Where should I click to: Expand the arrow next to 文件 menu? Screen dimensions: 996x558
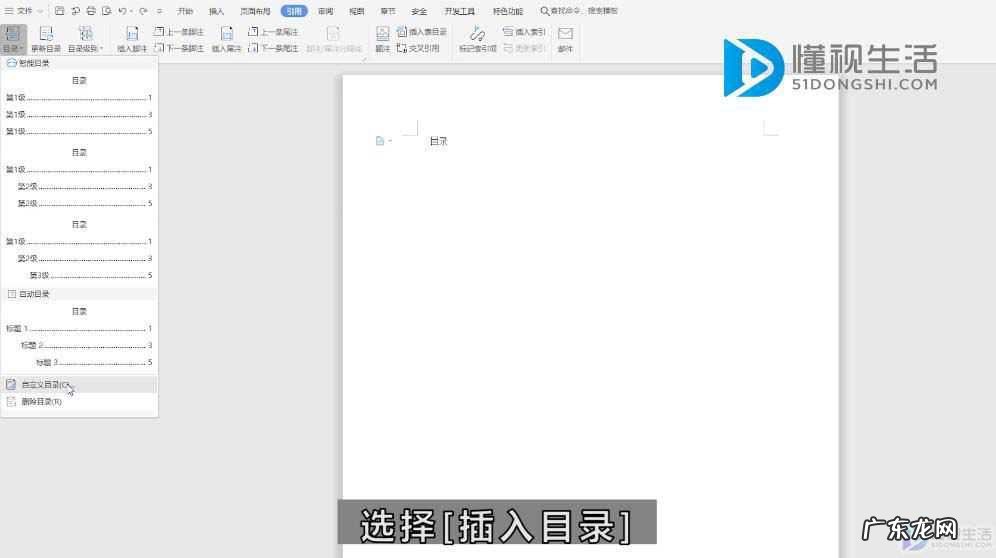tap(40, 11)
